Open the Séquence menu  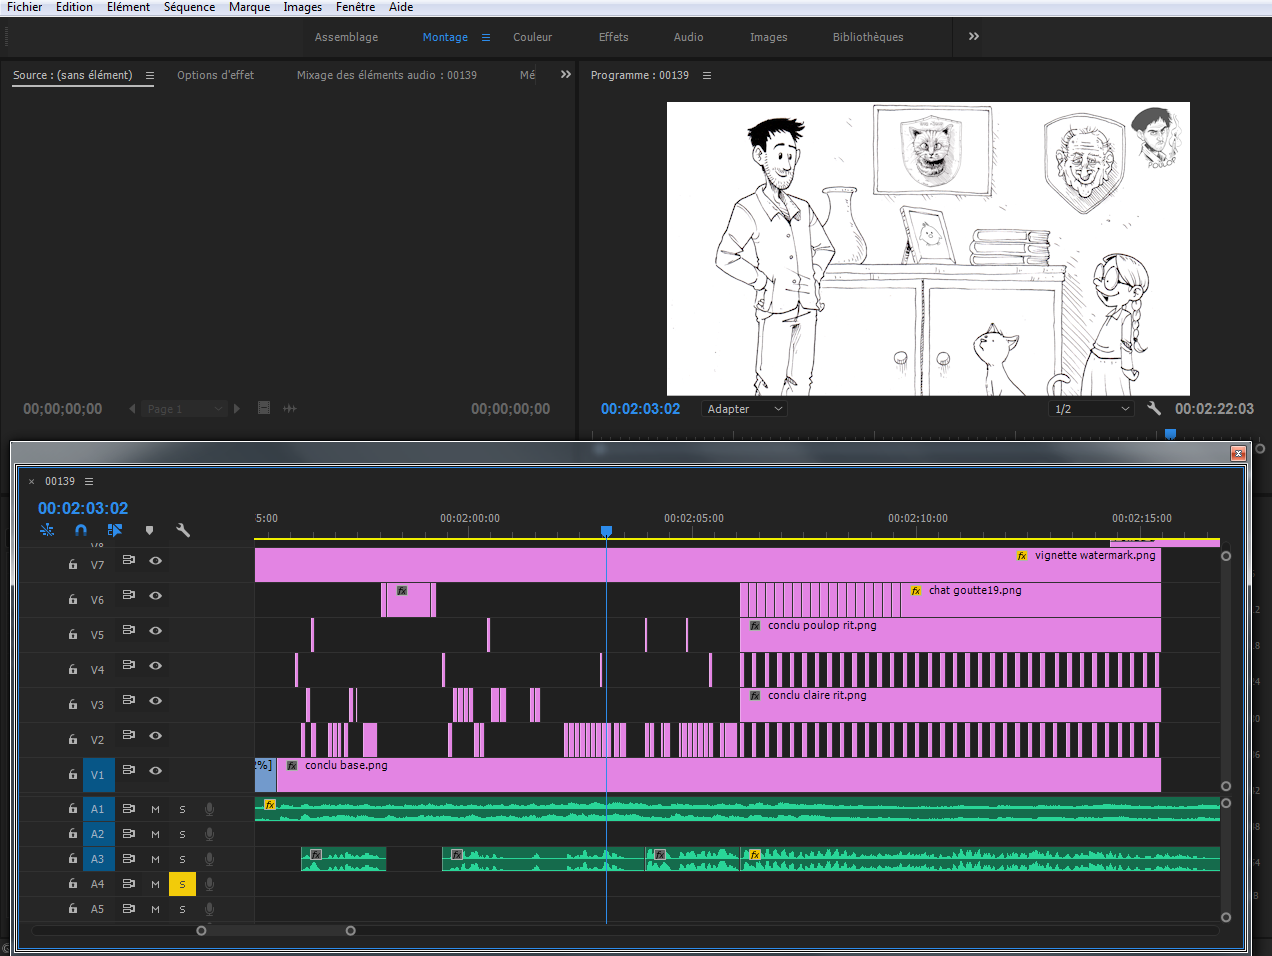189,7
